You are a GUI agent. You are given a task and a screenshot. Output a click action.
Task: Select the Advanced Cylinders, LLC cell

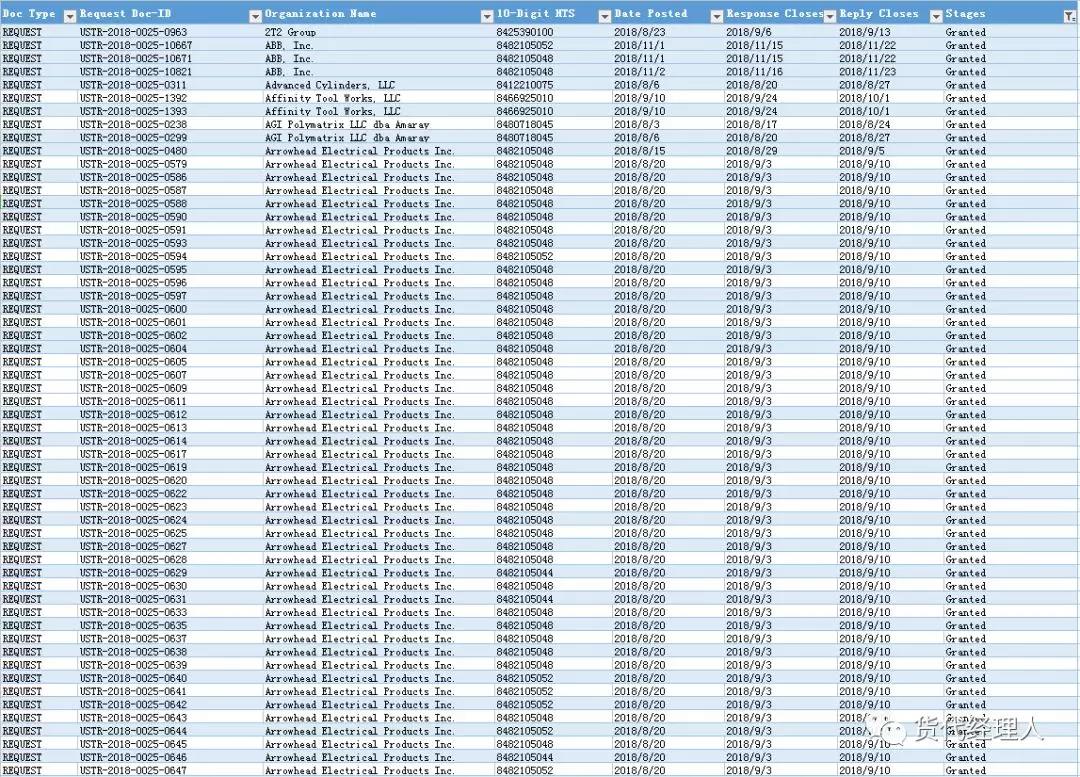click(x=378, y=85)
